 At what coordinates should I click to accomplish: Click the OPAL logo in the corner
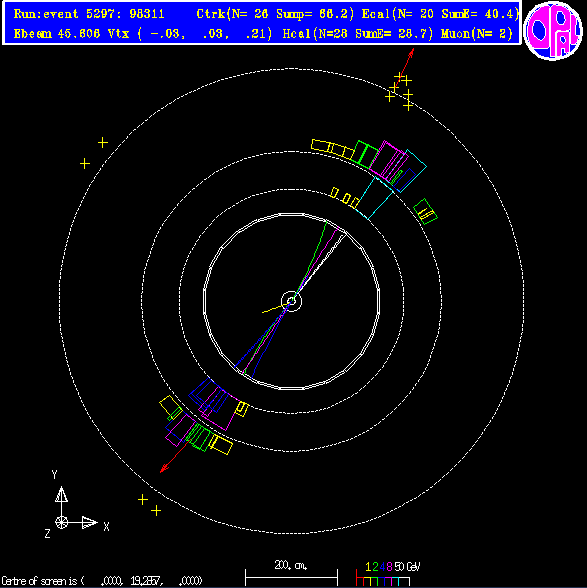click(x=553, y=30)
